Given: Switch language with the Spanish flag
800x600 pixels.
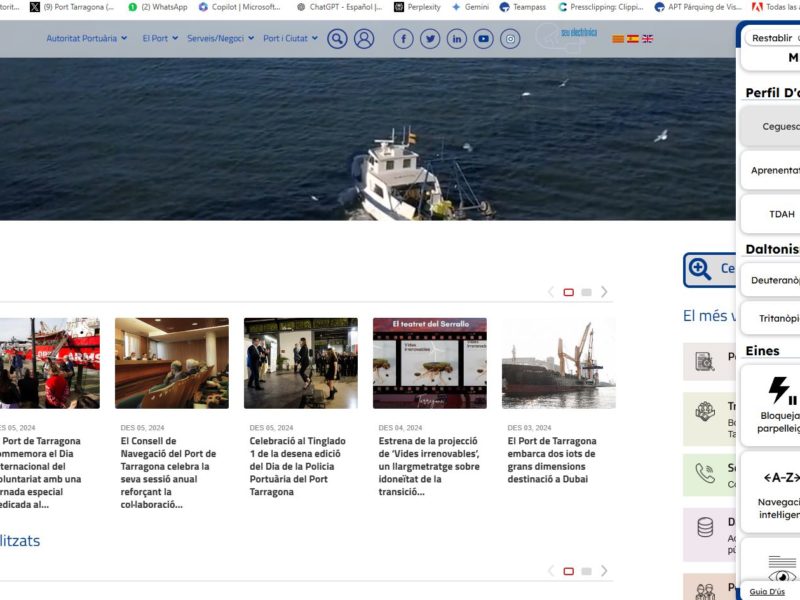Looking at the screenshot, I should tap(633, 39).
